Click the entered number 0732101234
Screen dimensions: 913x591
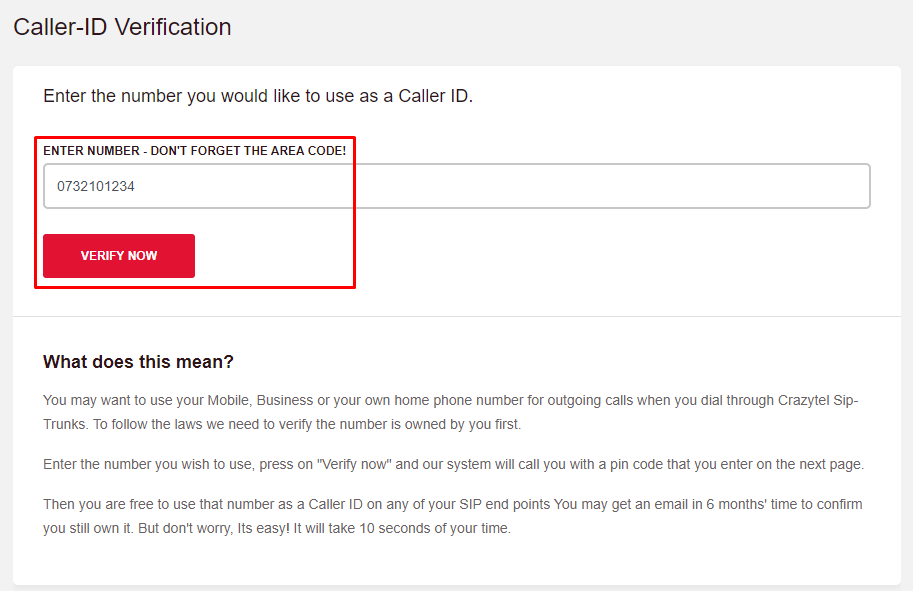coord(96,186)
